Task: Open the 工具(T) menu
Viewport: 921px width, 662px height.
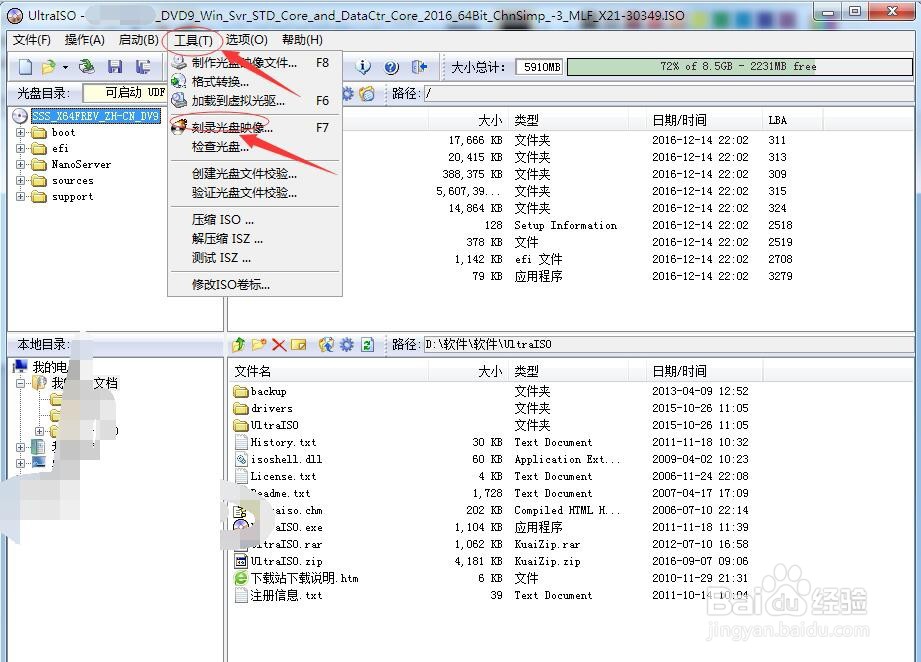Action: click(x=193, y=40)
